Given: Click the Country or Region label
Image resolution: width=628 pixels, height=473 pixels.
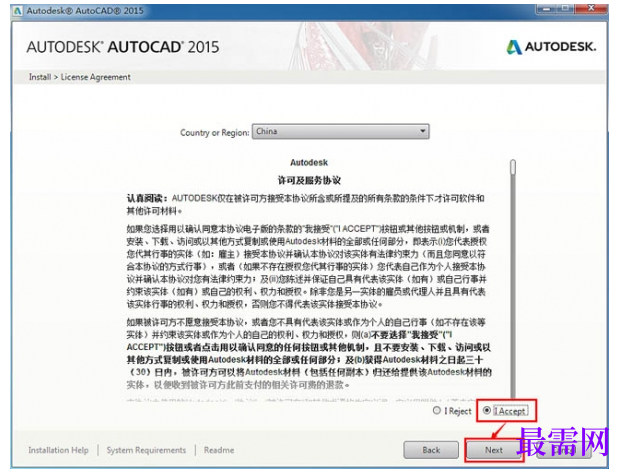Looking at the screenshot, I should coord(215,132).
